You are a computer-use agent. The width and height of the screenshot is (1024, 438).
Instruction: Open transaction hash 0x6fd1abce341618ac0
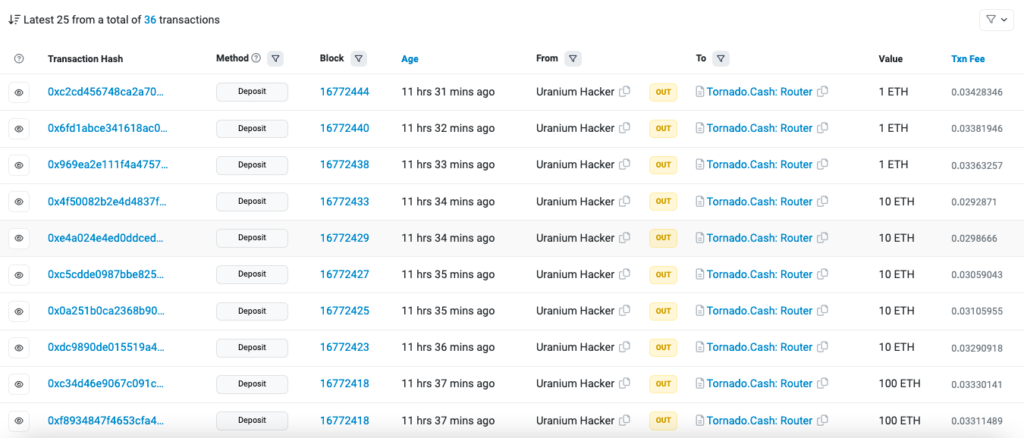coord(108,128)
